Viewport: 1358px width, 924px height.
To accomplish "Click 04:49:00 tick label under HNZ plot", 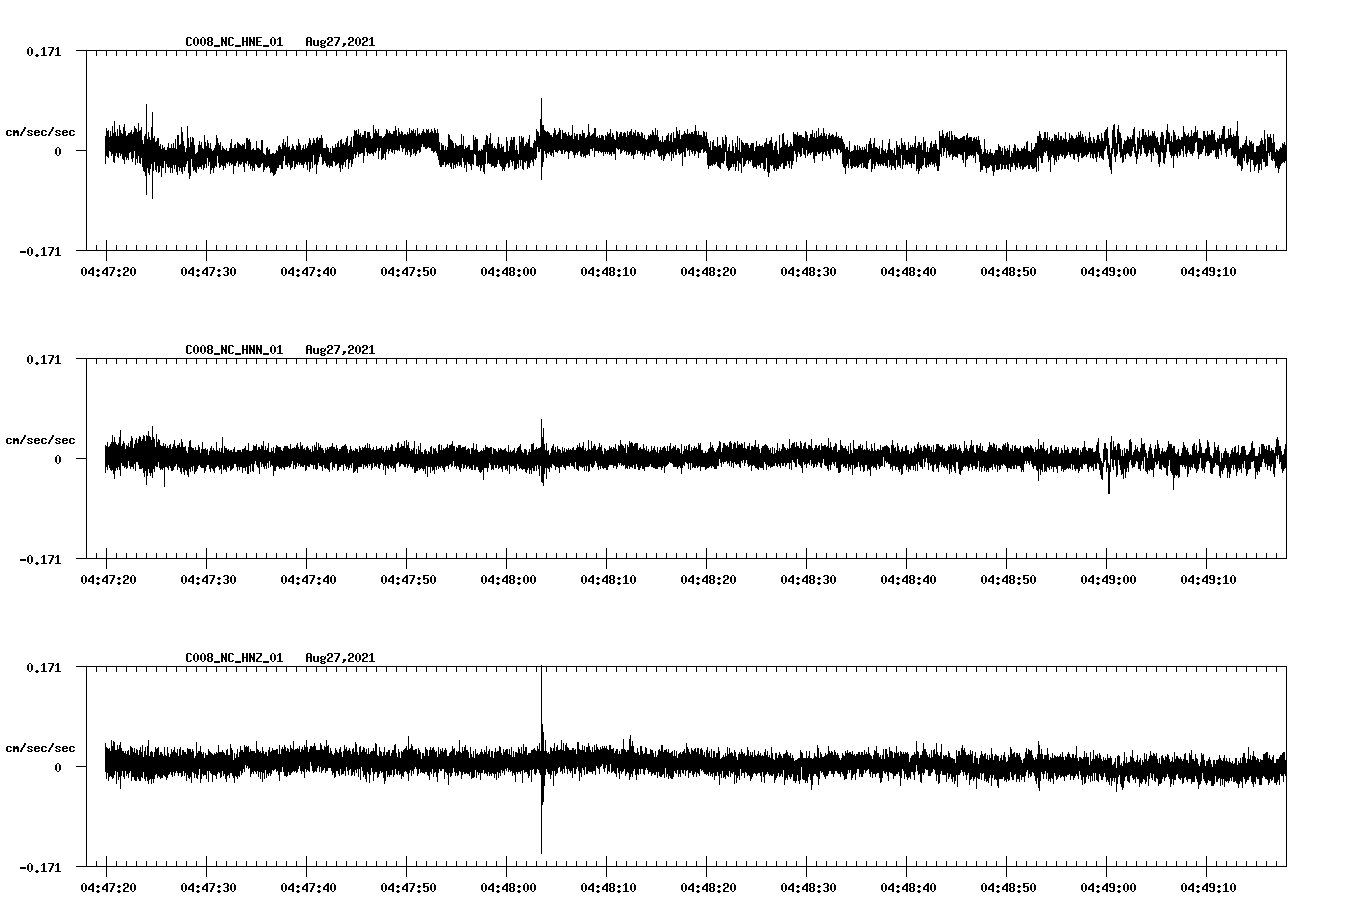I will tap(1109, 888).
